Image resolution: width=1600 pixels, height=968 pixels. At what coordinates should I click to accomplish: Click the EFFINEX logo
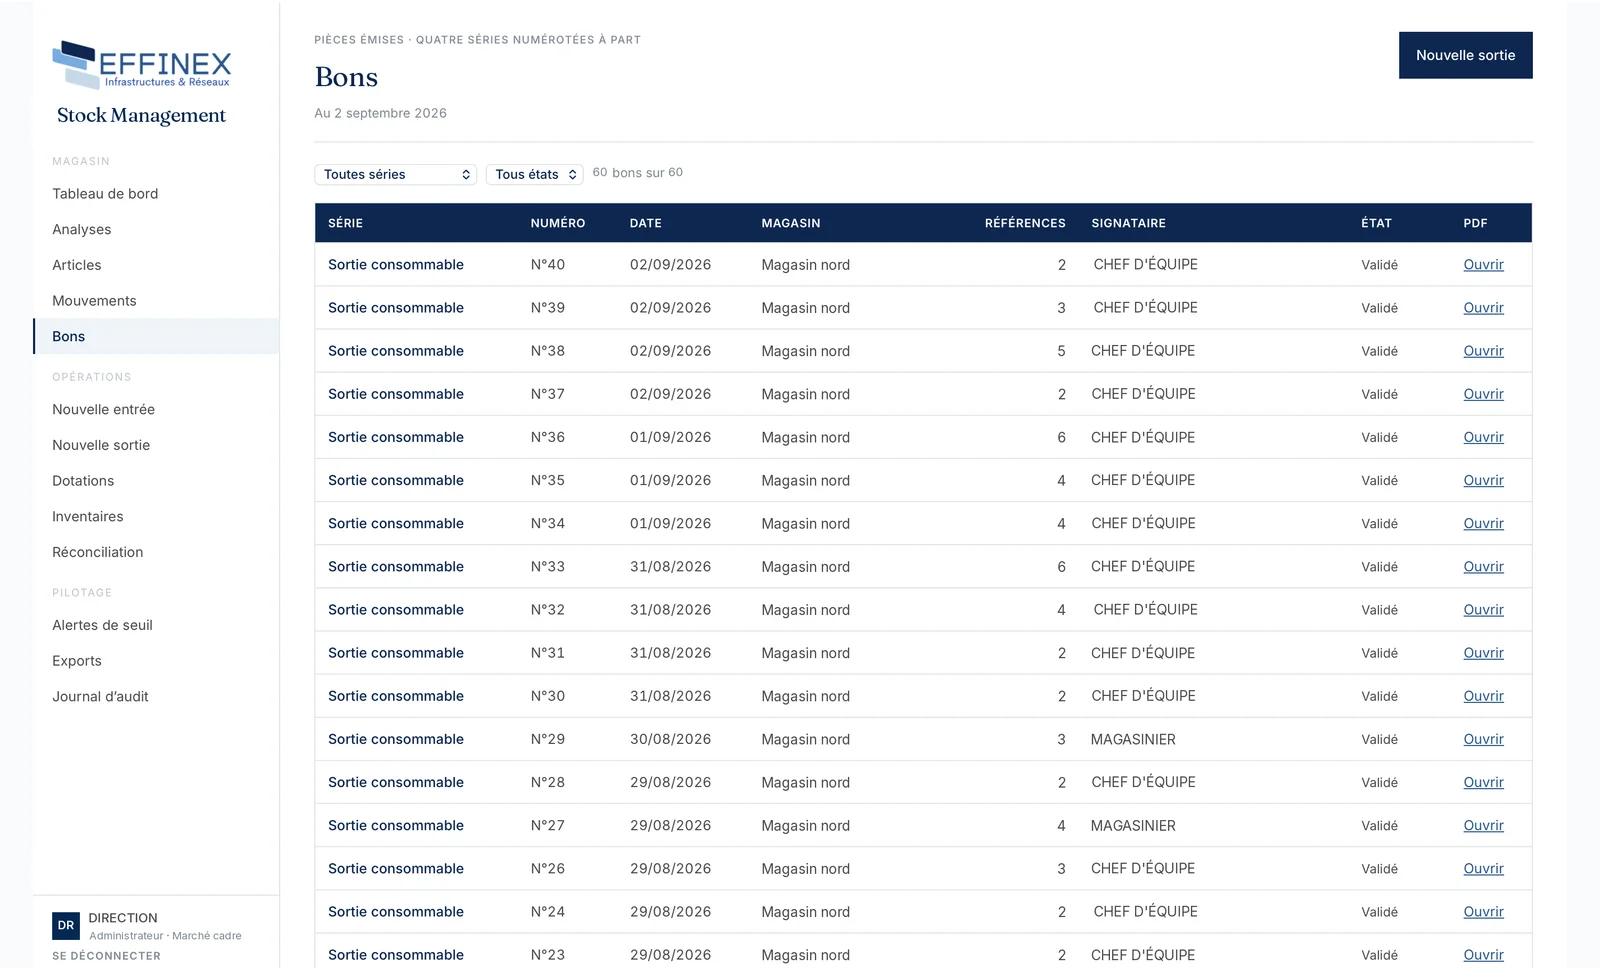(x=141, y=65)
